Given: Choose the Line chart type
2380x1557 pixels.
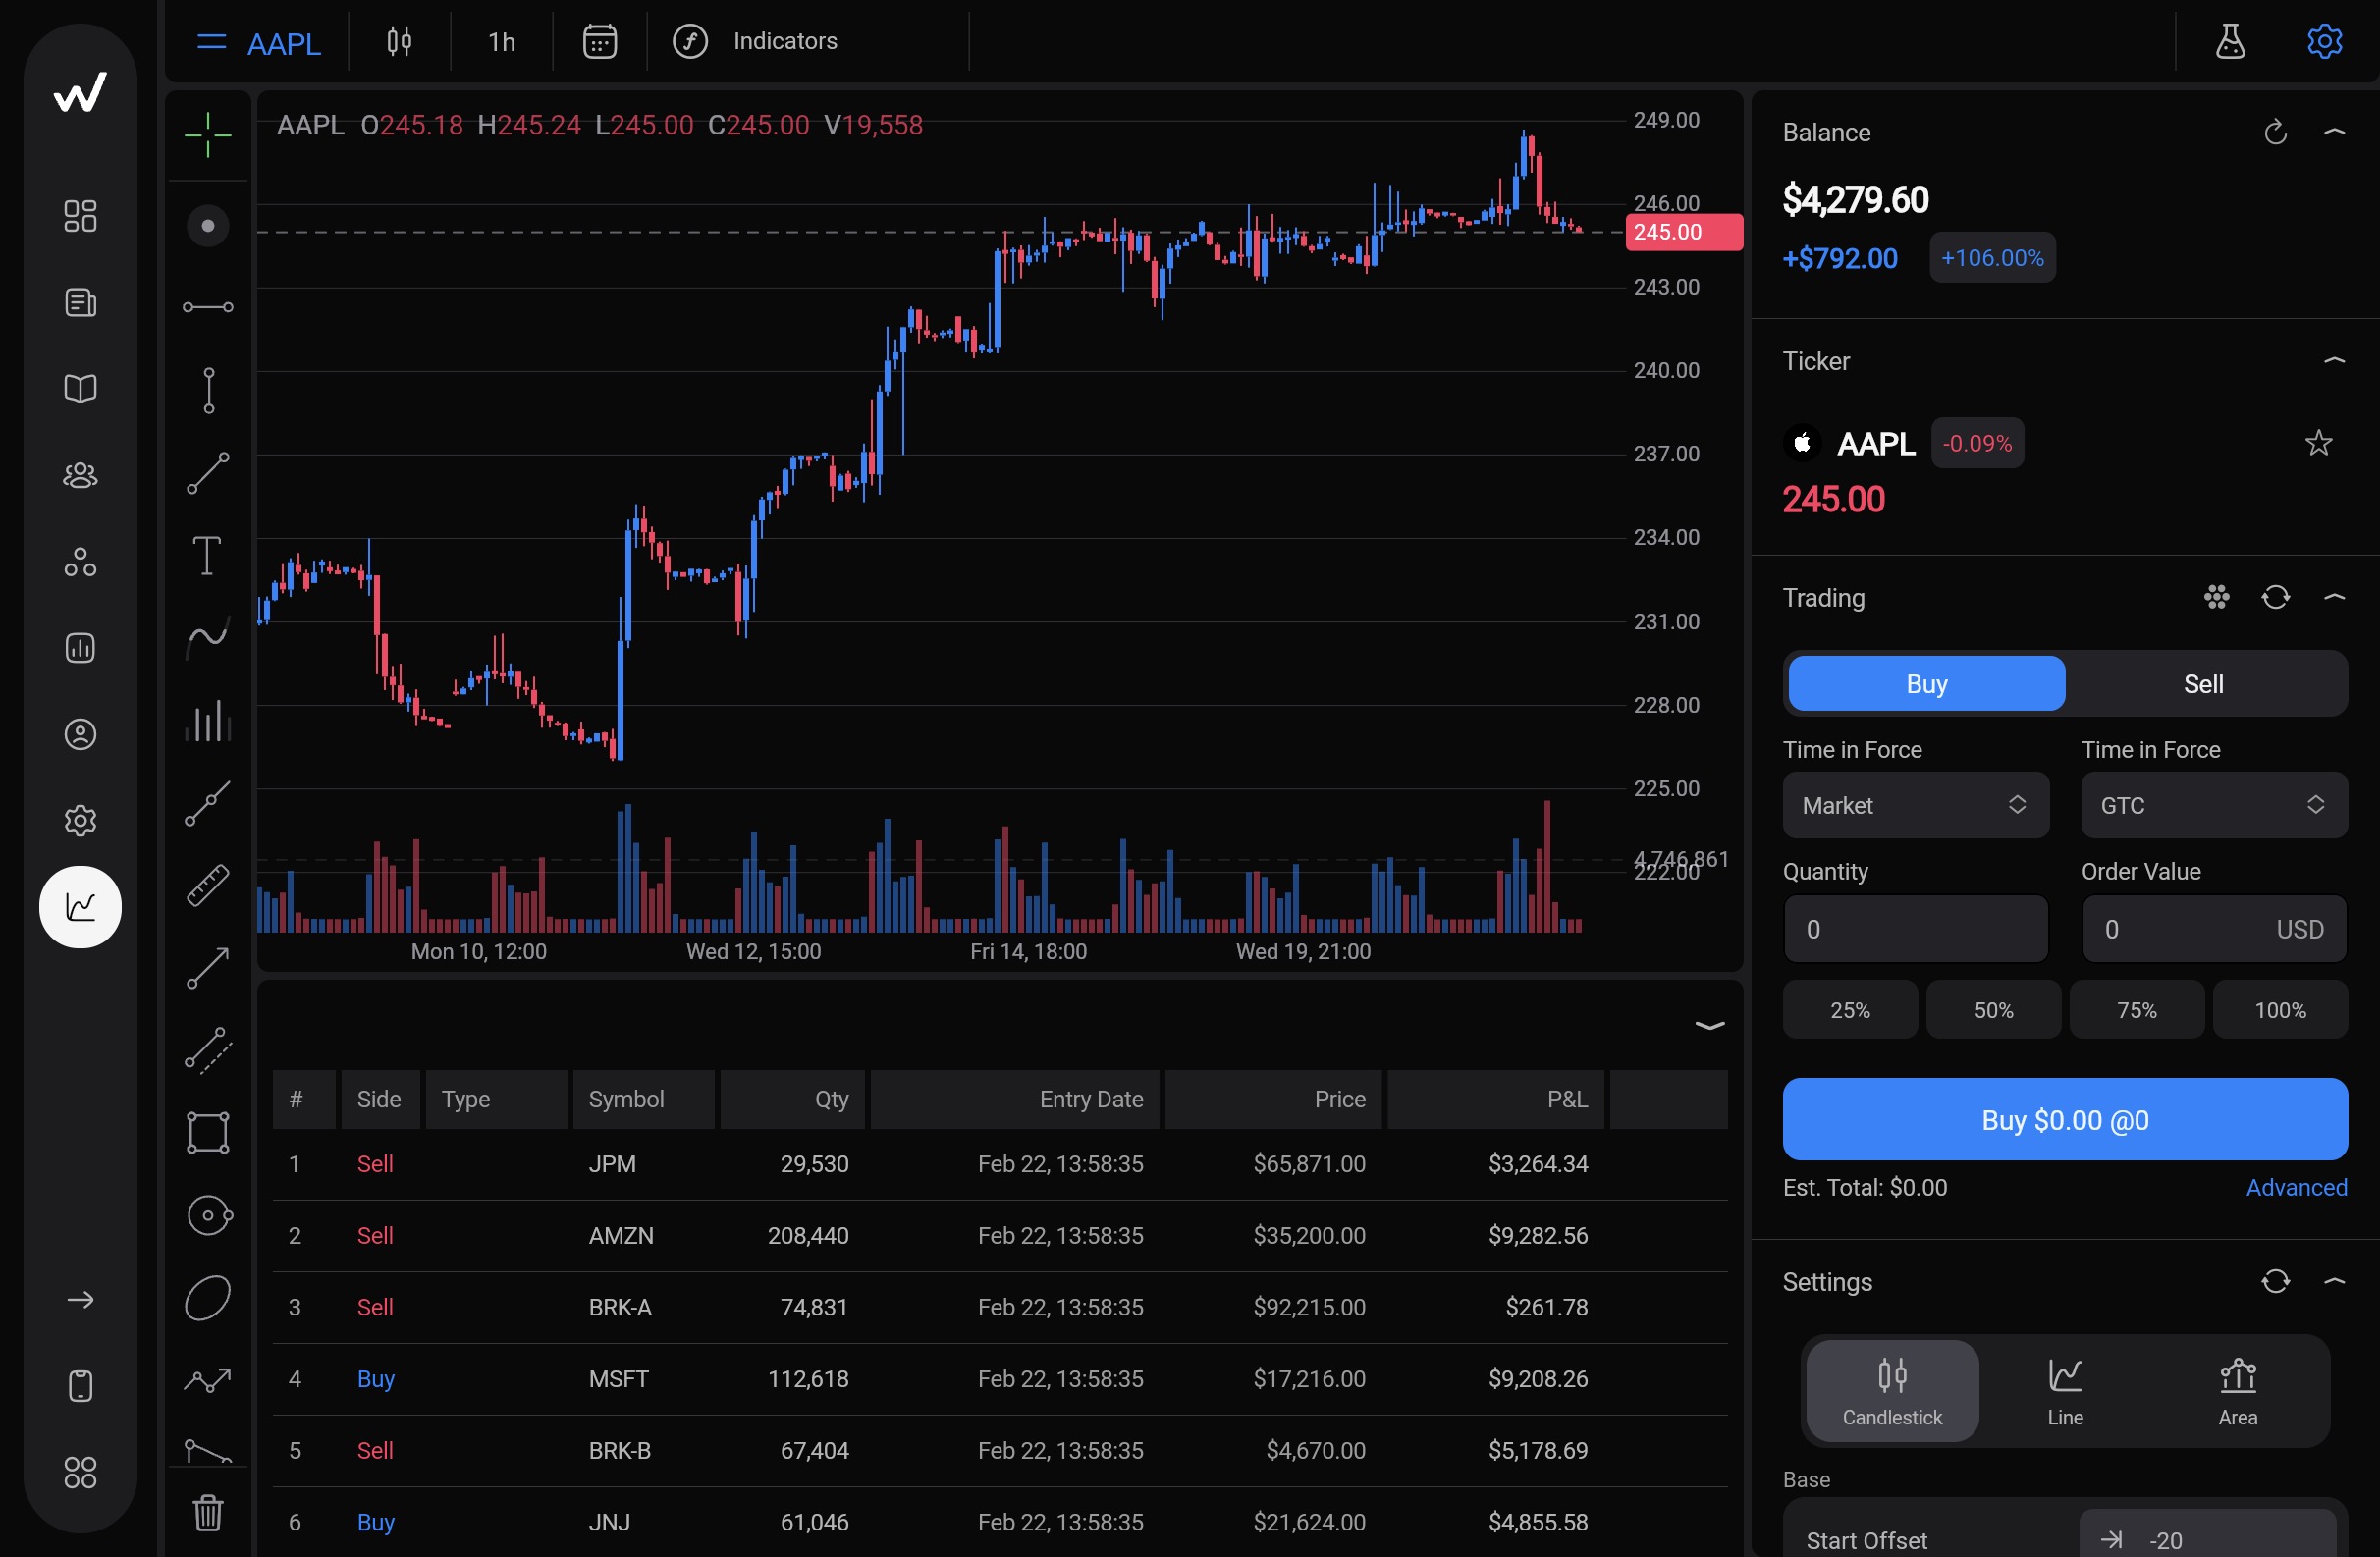Looking at the screenshot, I should coord(2065,1391).
